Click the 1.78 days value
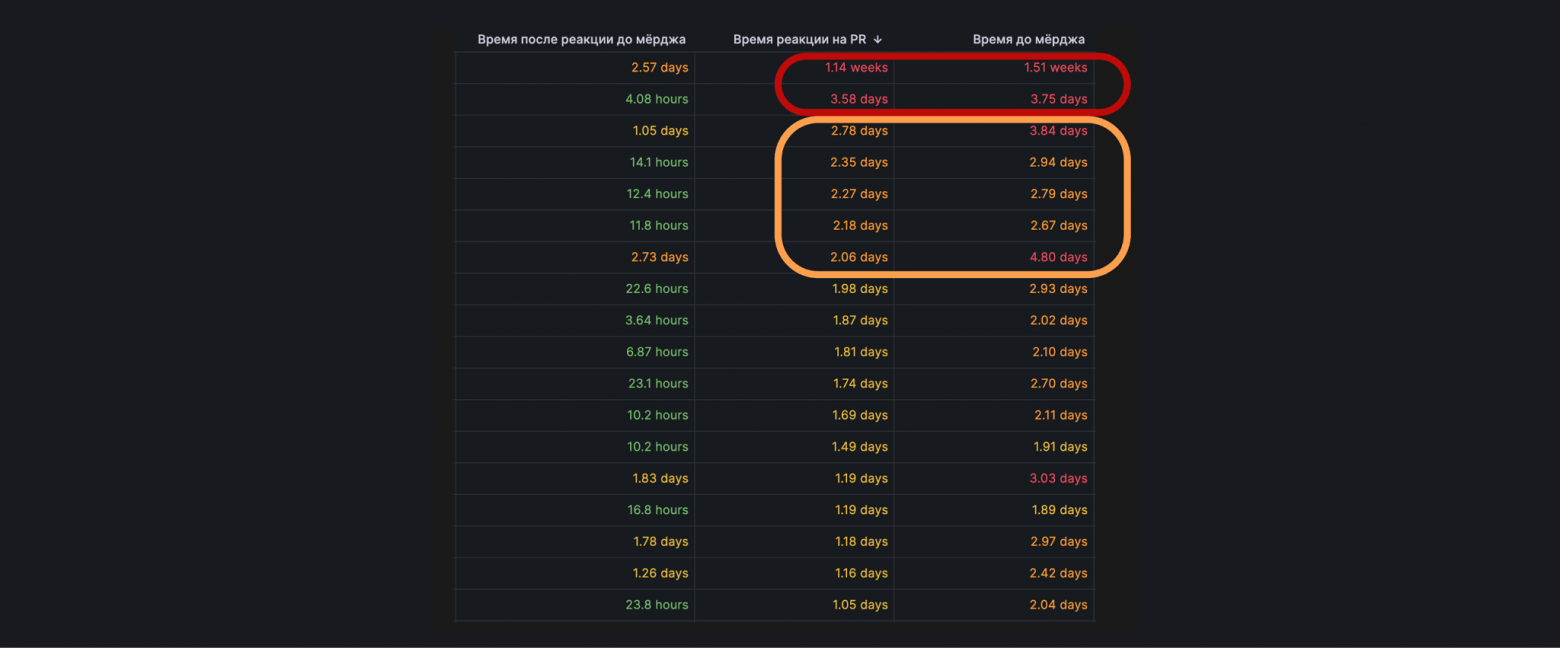Image resolution: width=1560 pixels, height=648 pixels. [x=661, y=542]
